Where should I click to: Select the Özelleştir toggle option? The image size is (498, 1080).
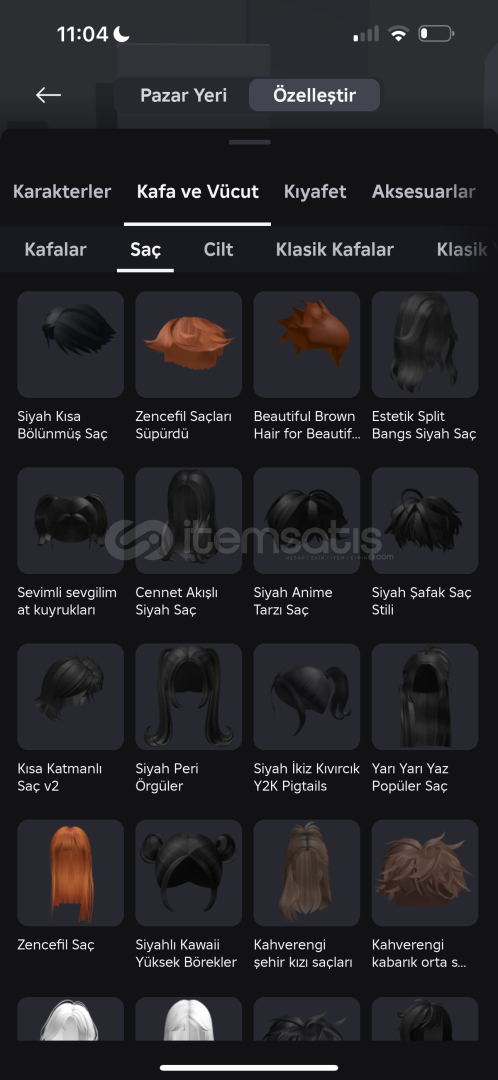click(x=314, y=95)
